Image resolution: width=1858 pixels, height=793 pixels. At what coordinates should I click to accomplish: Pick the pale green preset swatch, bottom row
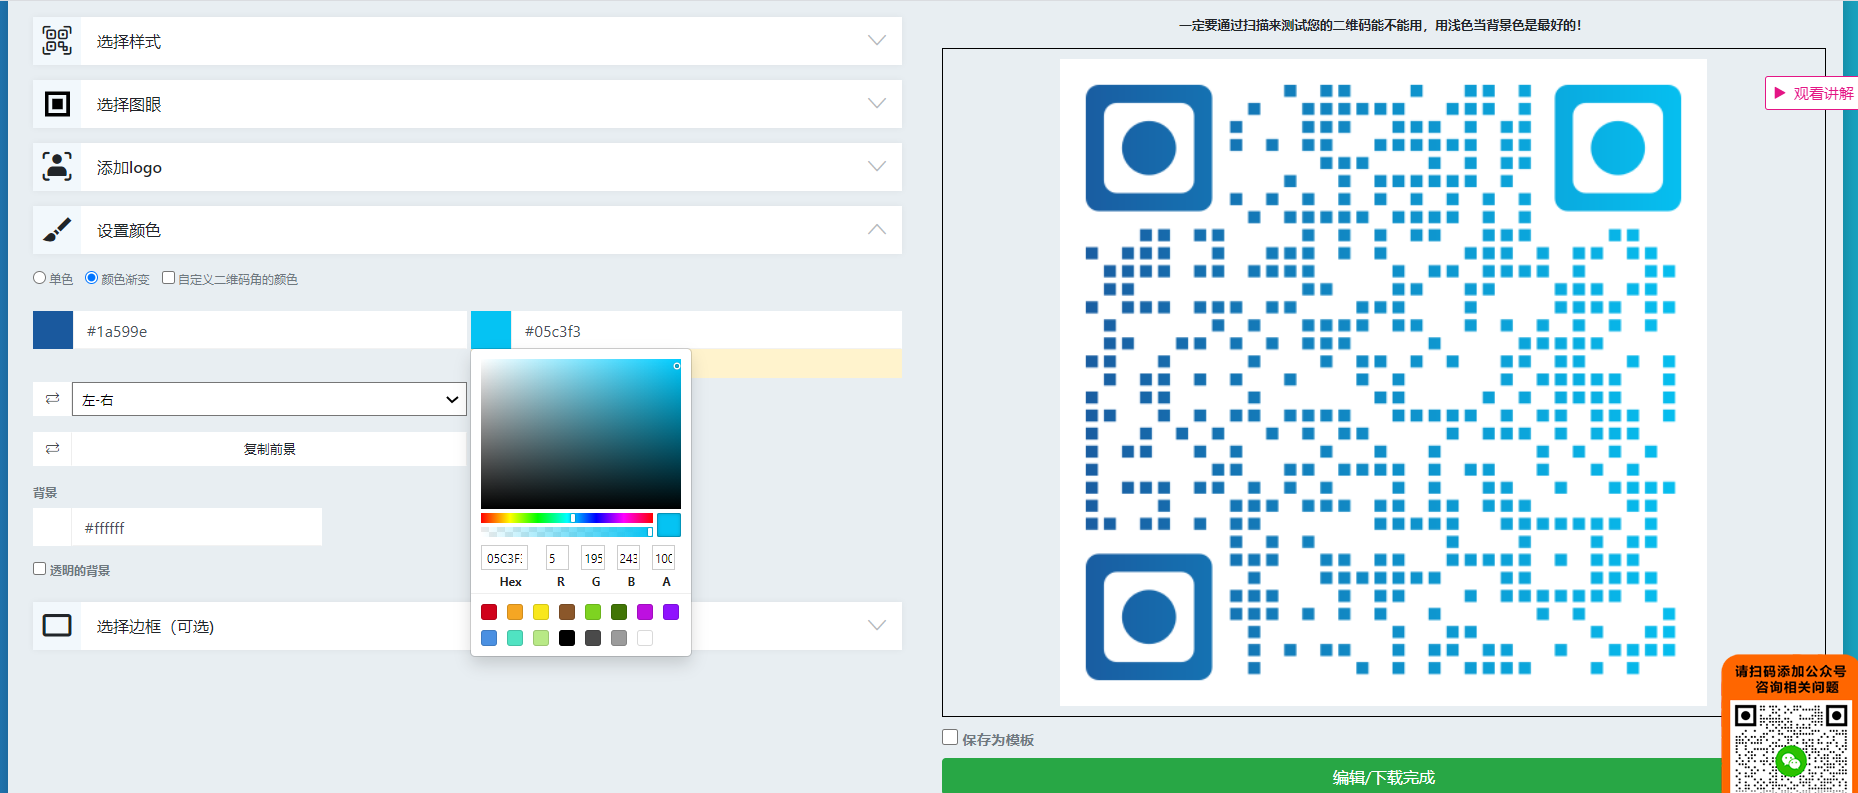tap(541, 638)
